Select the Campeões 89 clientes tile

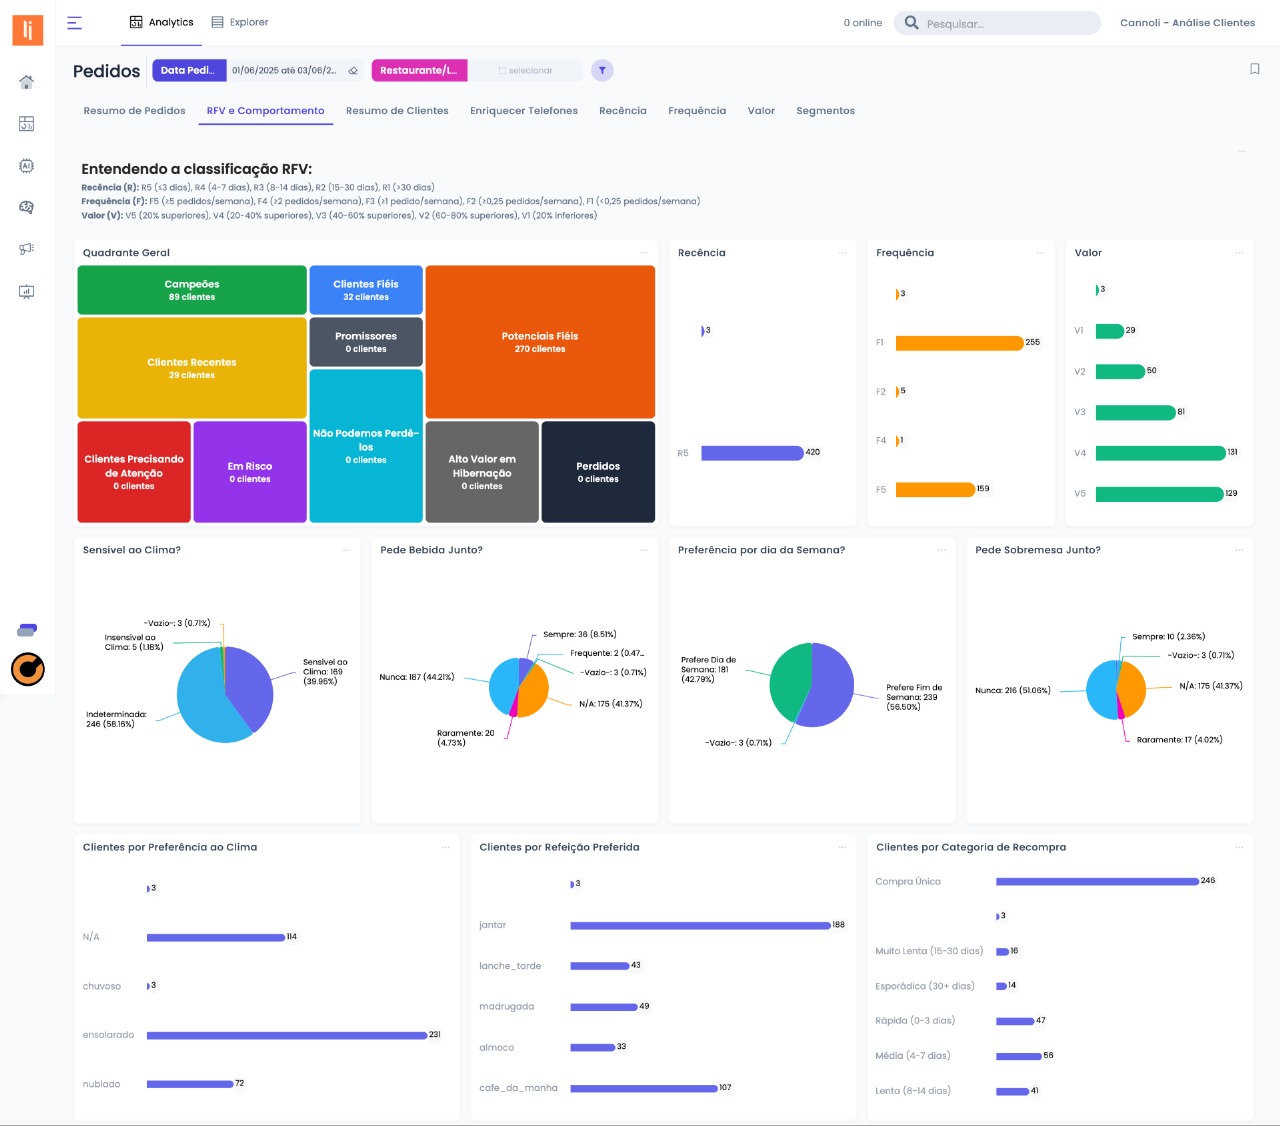pyautogui.click(x=192, y=290)
